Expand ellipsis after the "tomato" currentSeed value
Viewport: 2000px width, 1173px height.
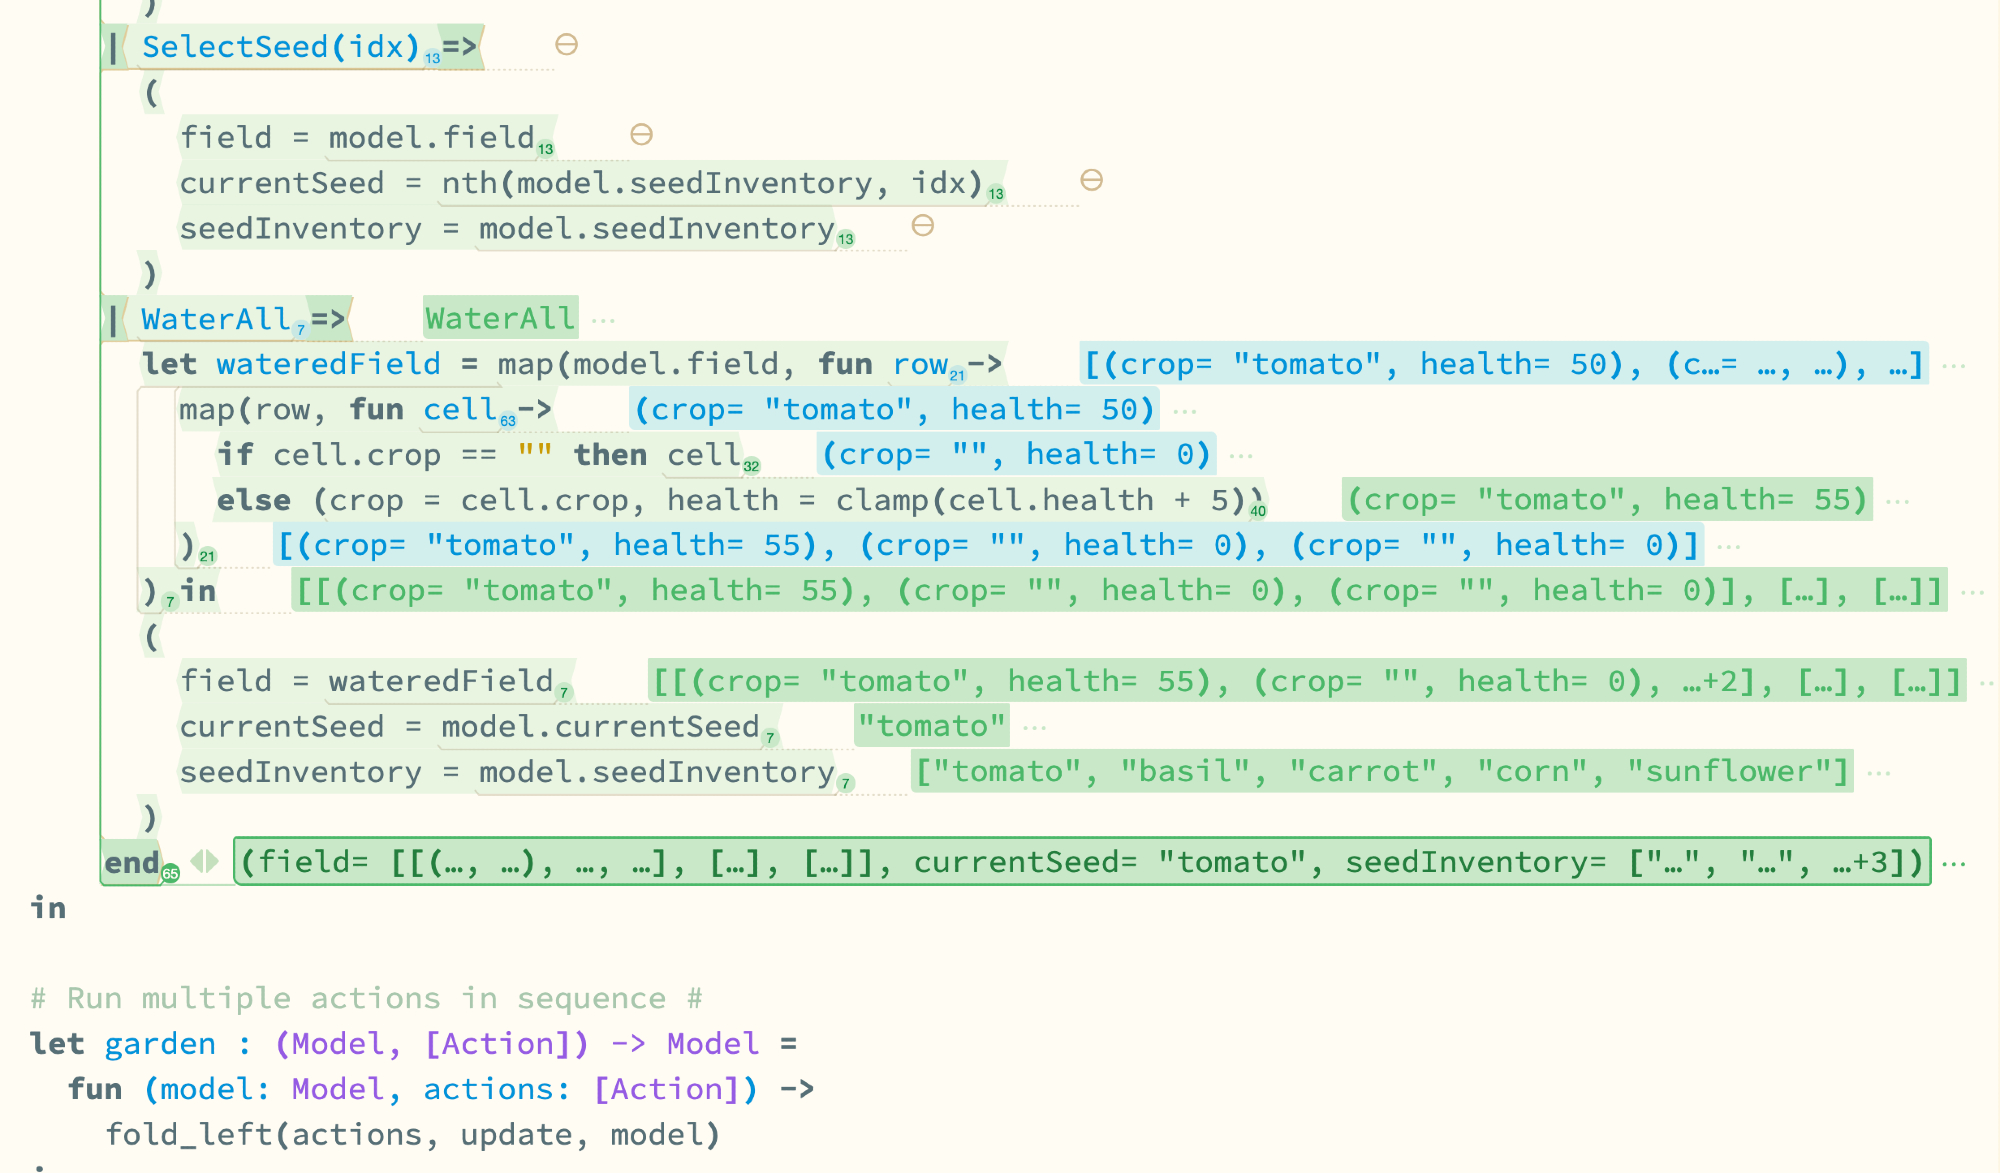click(1035, 727)
